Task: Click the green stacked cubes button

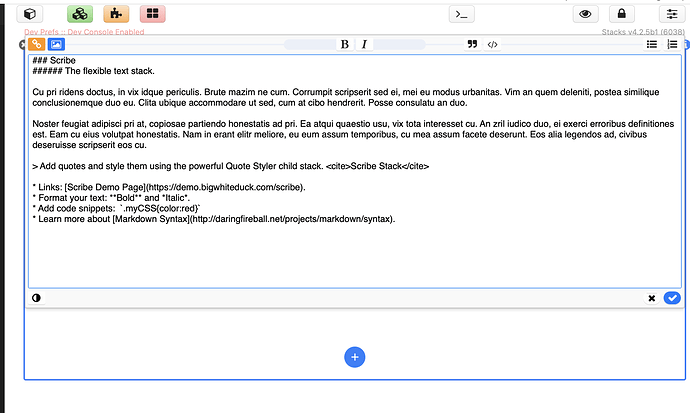Action: 80,14
